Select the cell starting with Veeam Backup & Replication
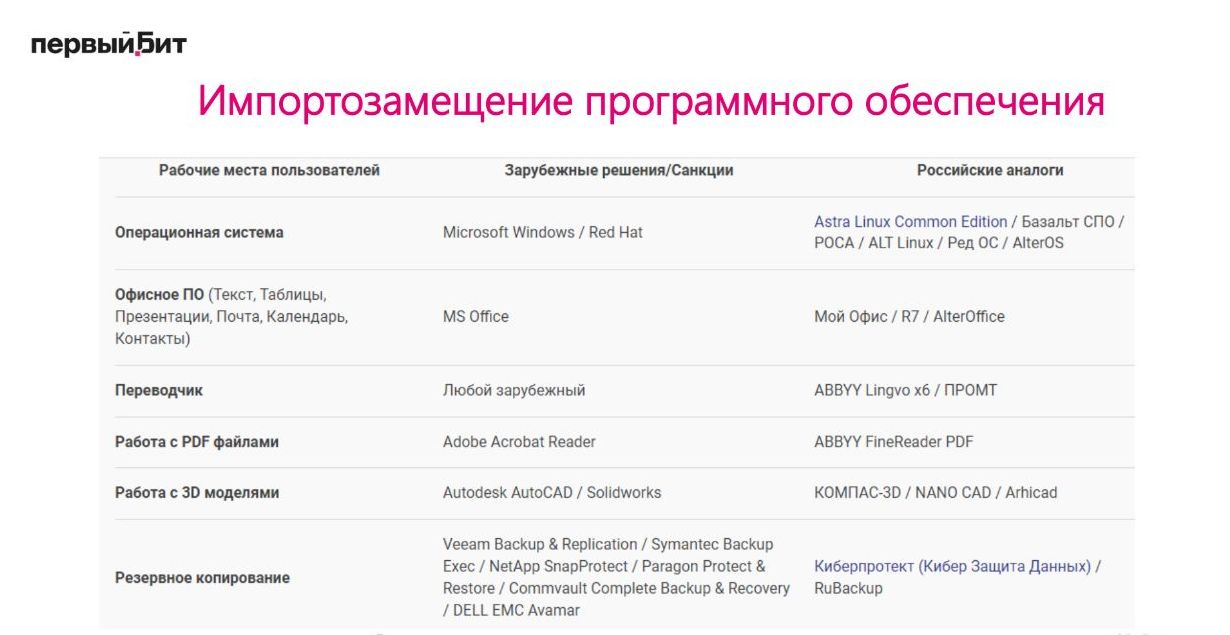The width and height of the screenshot is (1230, 635). tap(616, 577)
